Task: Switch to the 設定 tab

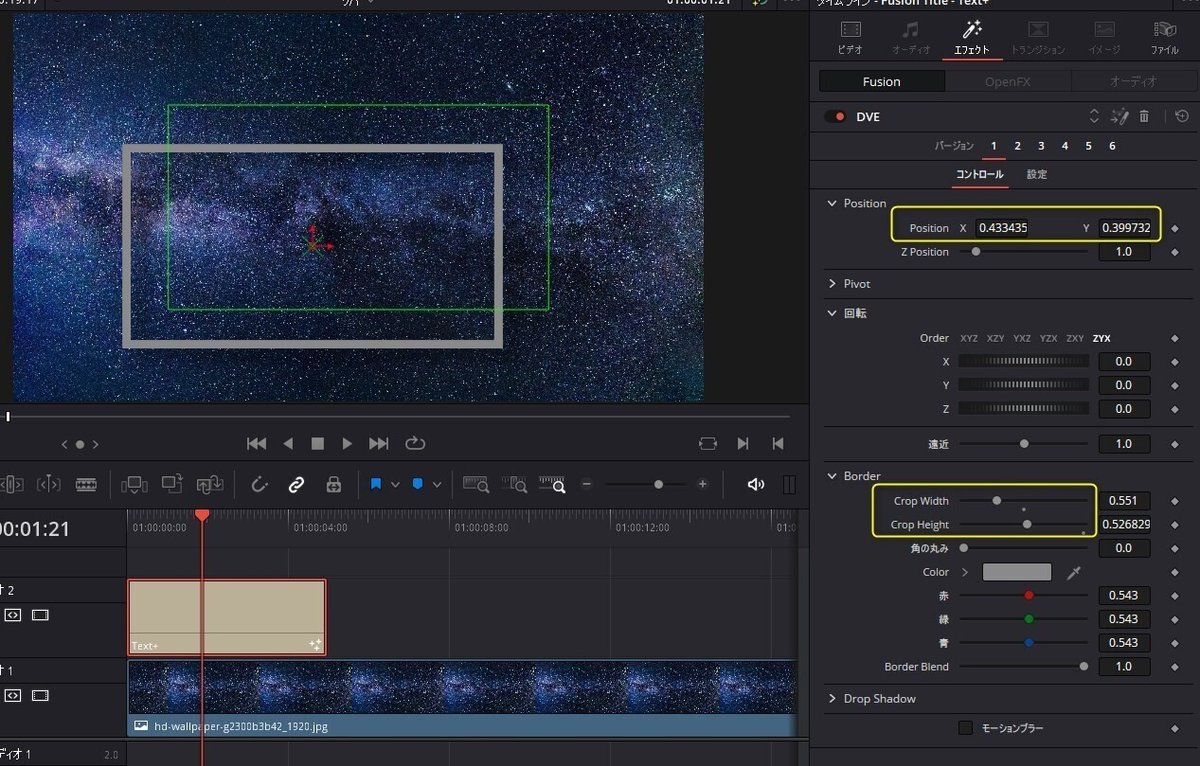Action: coord(1037,175)
